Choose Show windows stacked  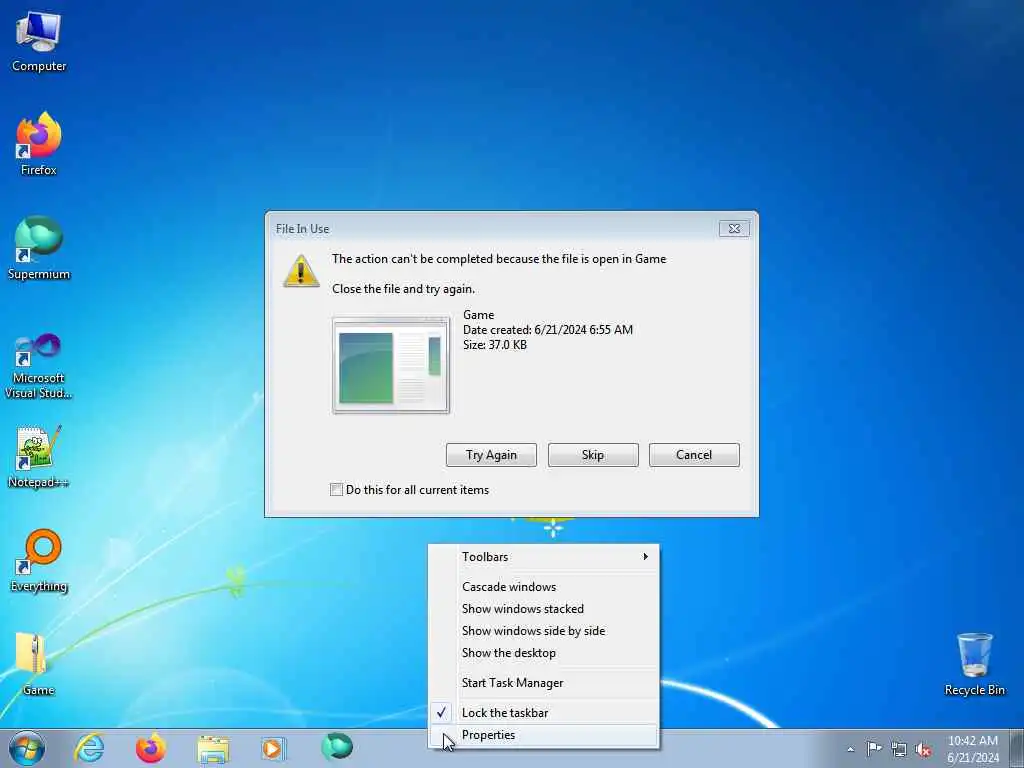pyautogui.click(x=543, y=609)
